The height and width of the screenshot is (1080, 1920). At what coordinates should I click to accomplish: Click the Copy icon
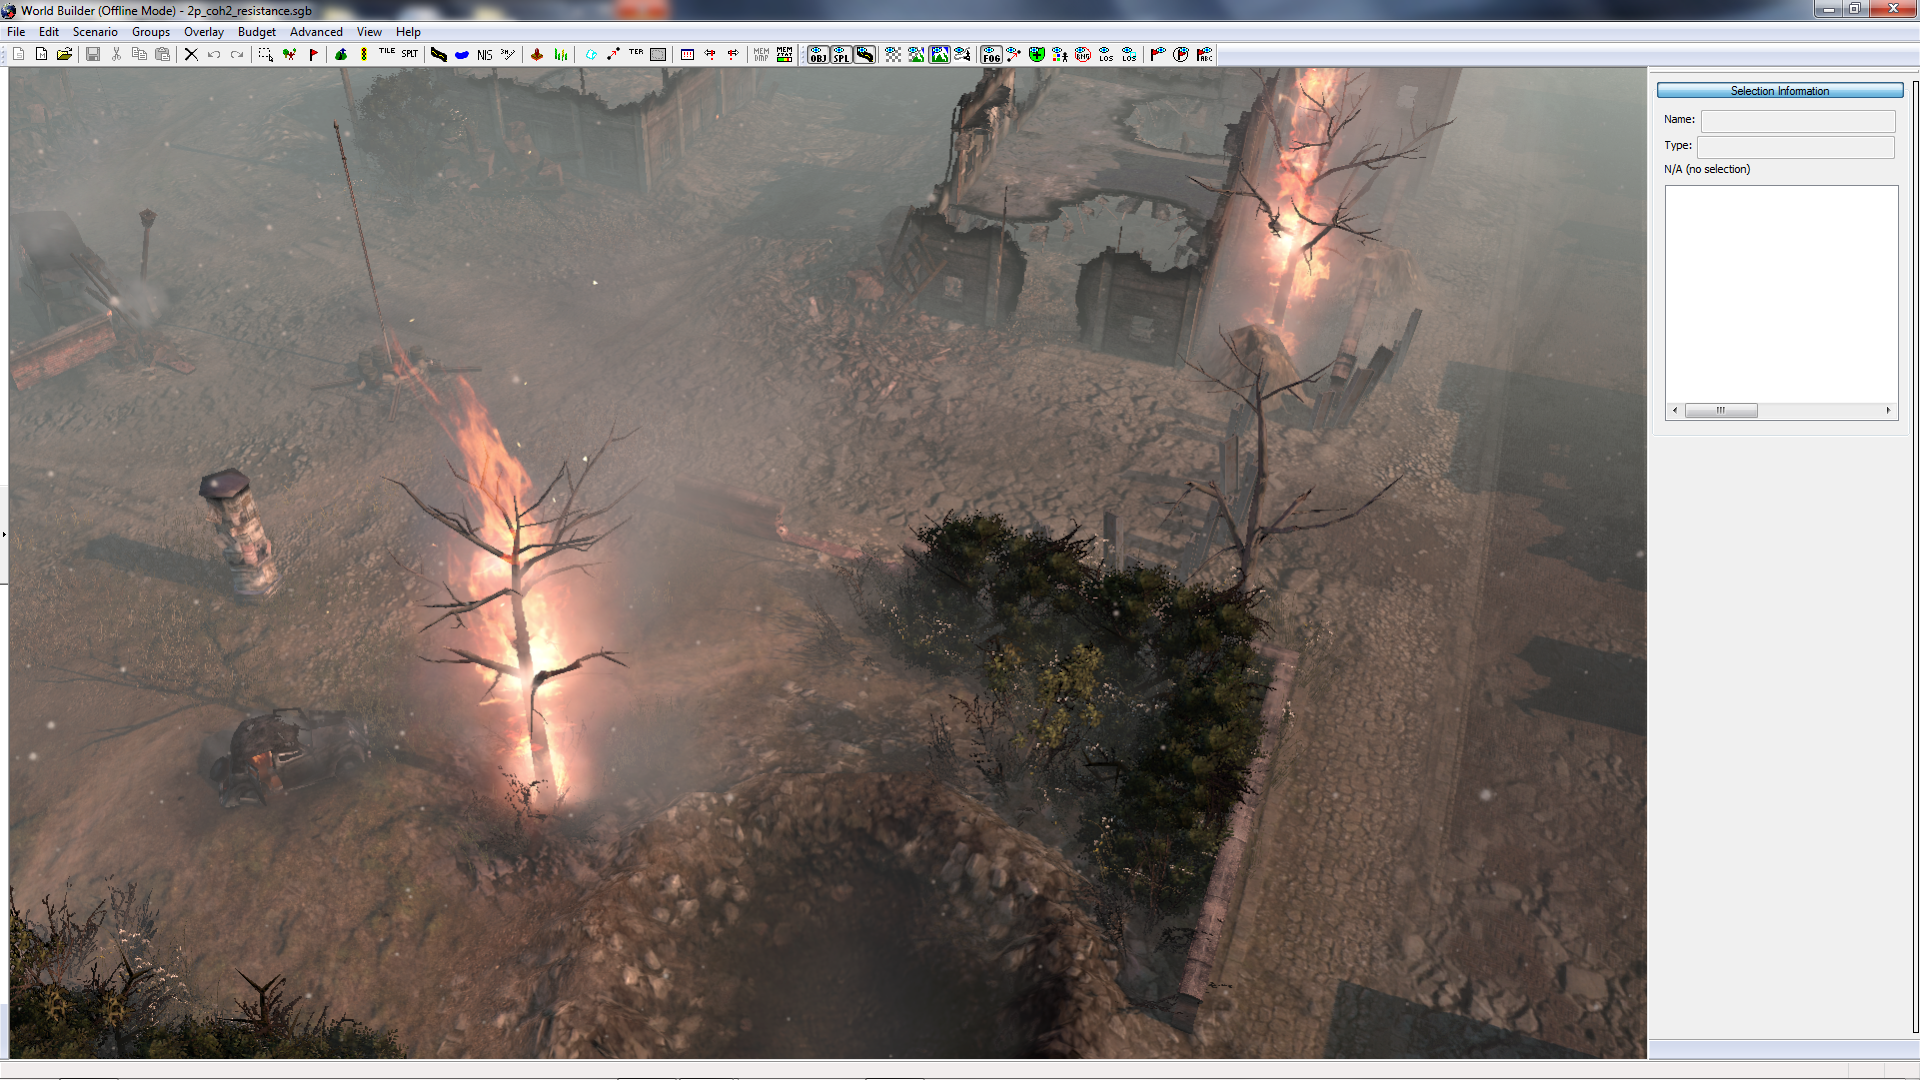click(139, 54)
